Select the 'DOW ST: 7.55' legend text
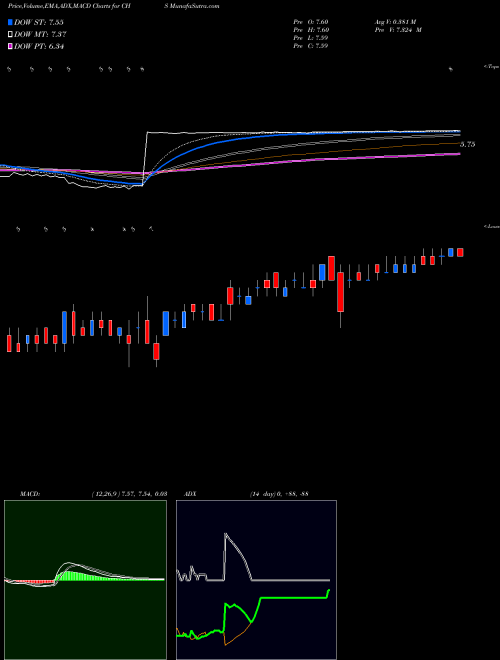This screenshot has width=500, height=660. click(39, 22)
